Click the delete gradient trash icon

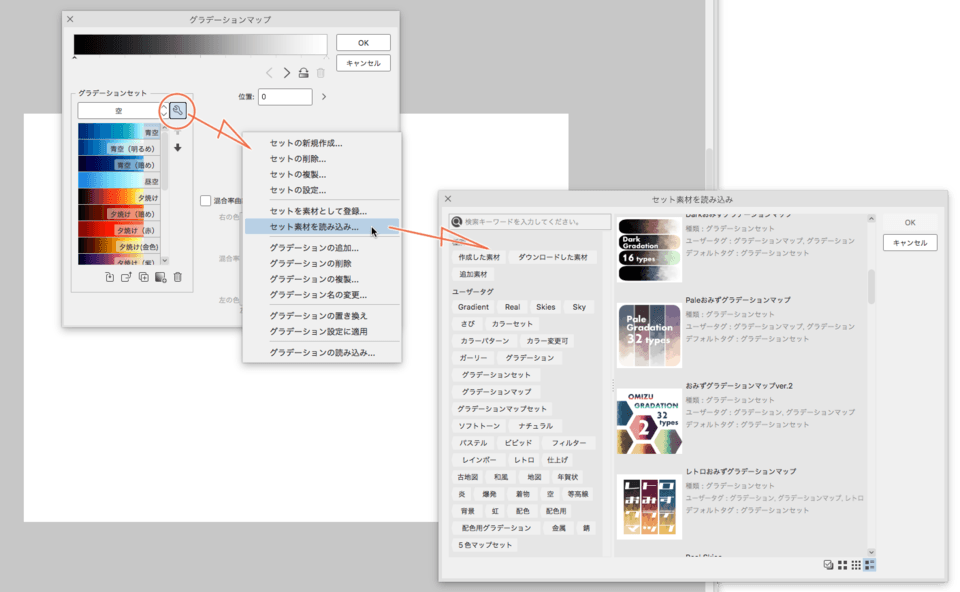[x=178, y=278]
